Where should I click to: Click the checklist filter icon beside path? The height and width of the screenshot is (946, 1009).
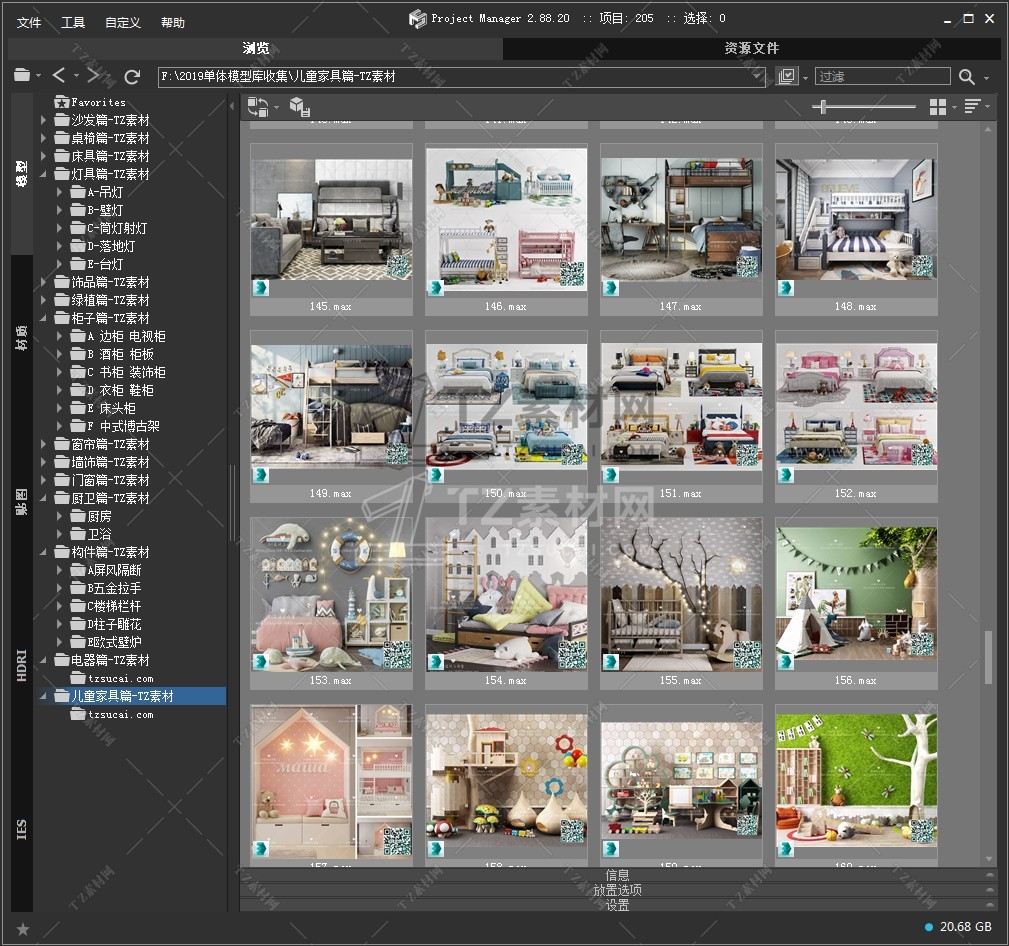pyautogui.click(x=787, y=77)
